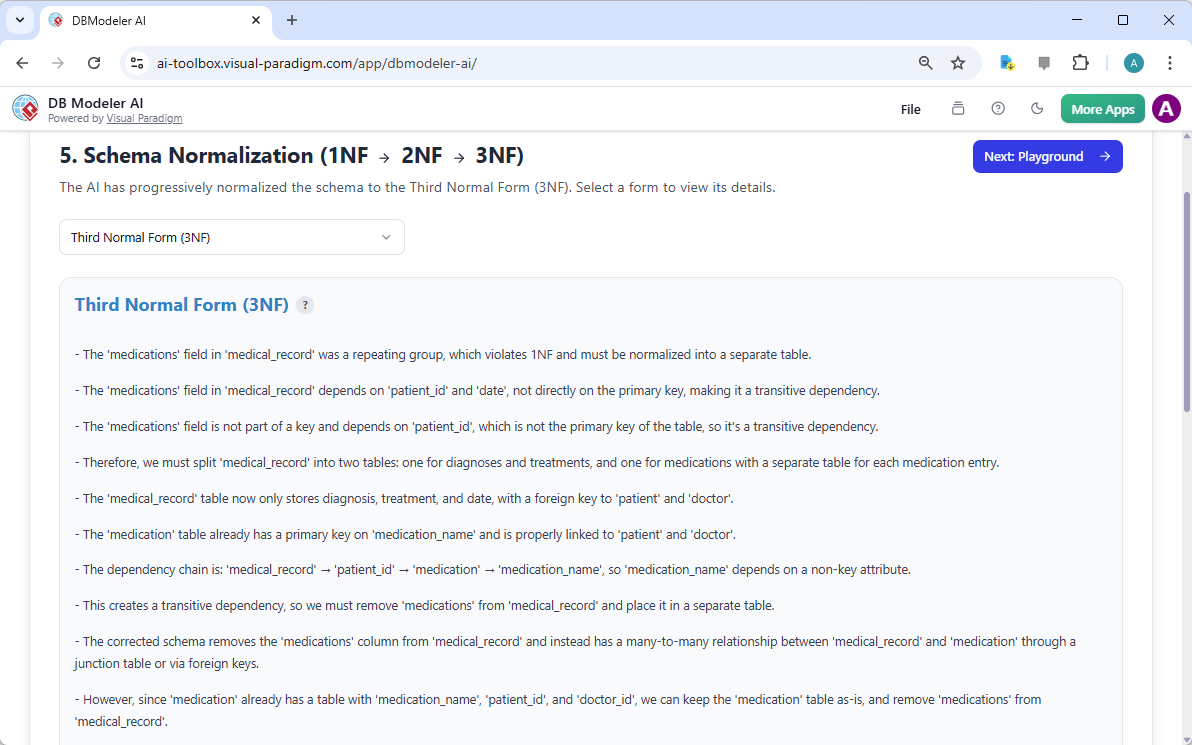Toggle dark mode with the moon icon
The image size is (1192, 745).
(1037, 109)
